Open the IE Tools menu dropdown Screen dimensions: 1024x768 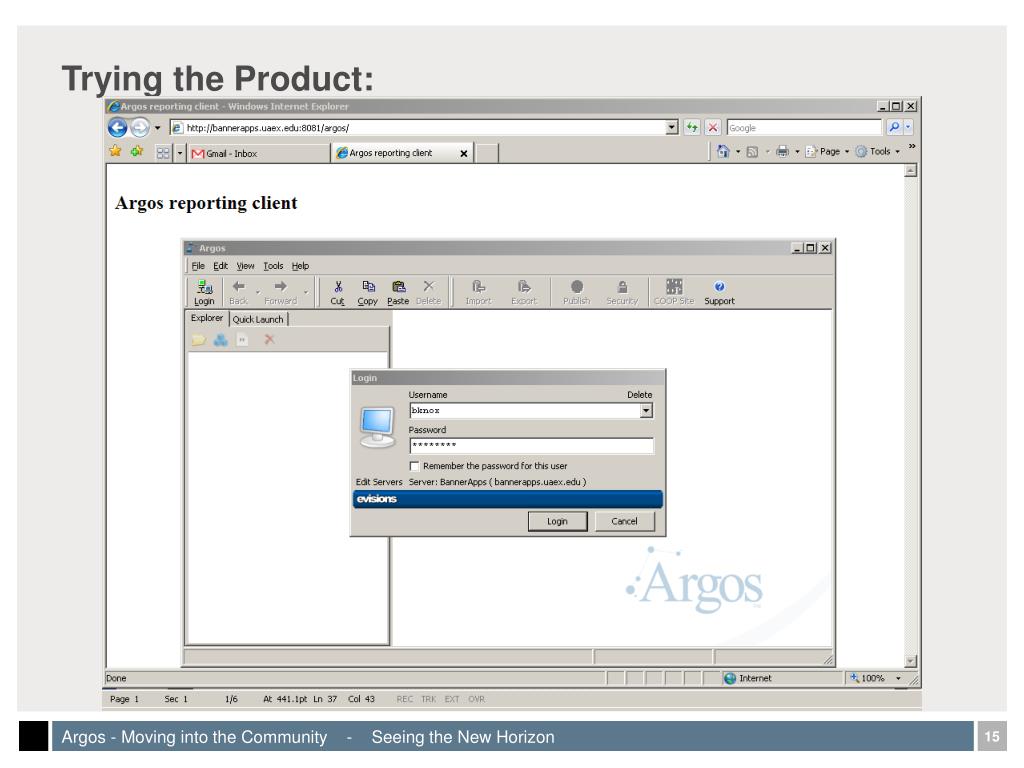(878, 152)
